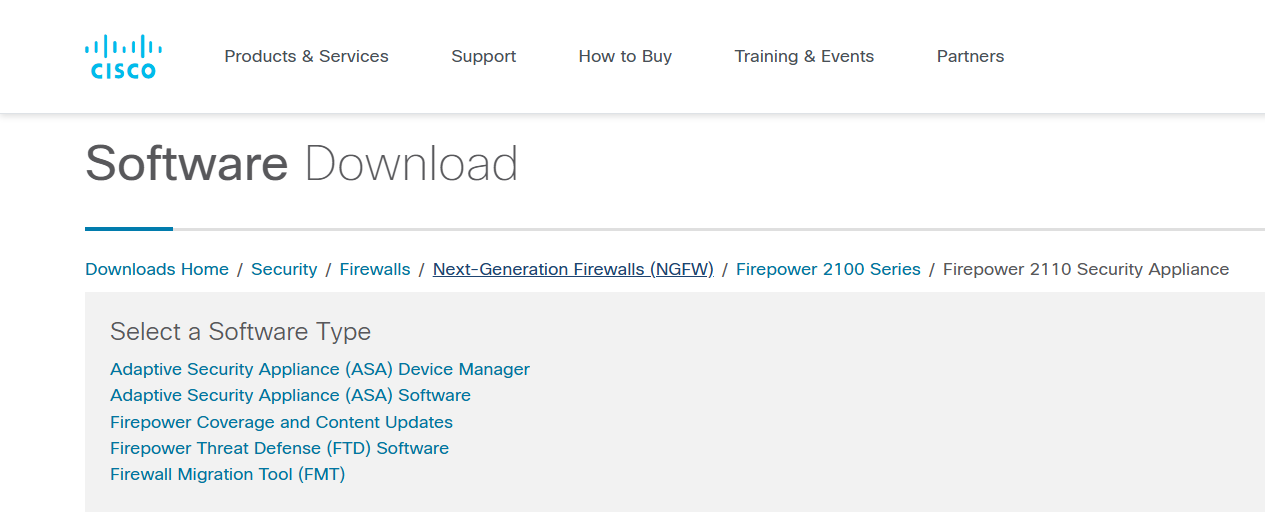Click Firepower 2110 Security Appliance breadcrumb text

pos(1086,269)
